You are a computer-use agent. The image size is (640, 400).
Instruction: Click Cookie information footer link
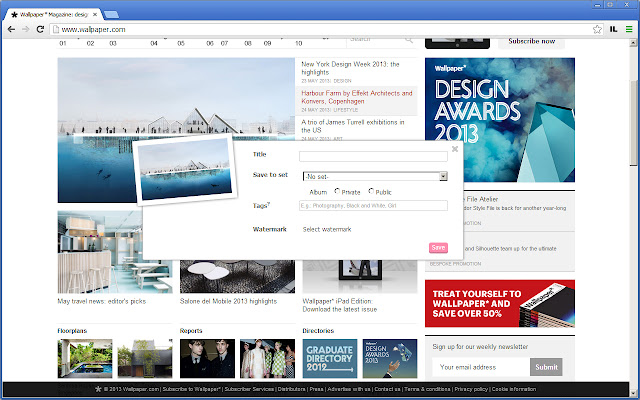point(514,389)
